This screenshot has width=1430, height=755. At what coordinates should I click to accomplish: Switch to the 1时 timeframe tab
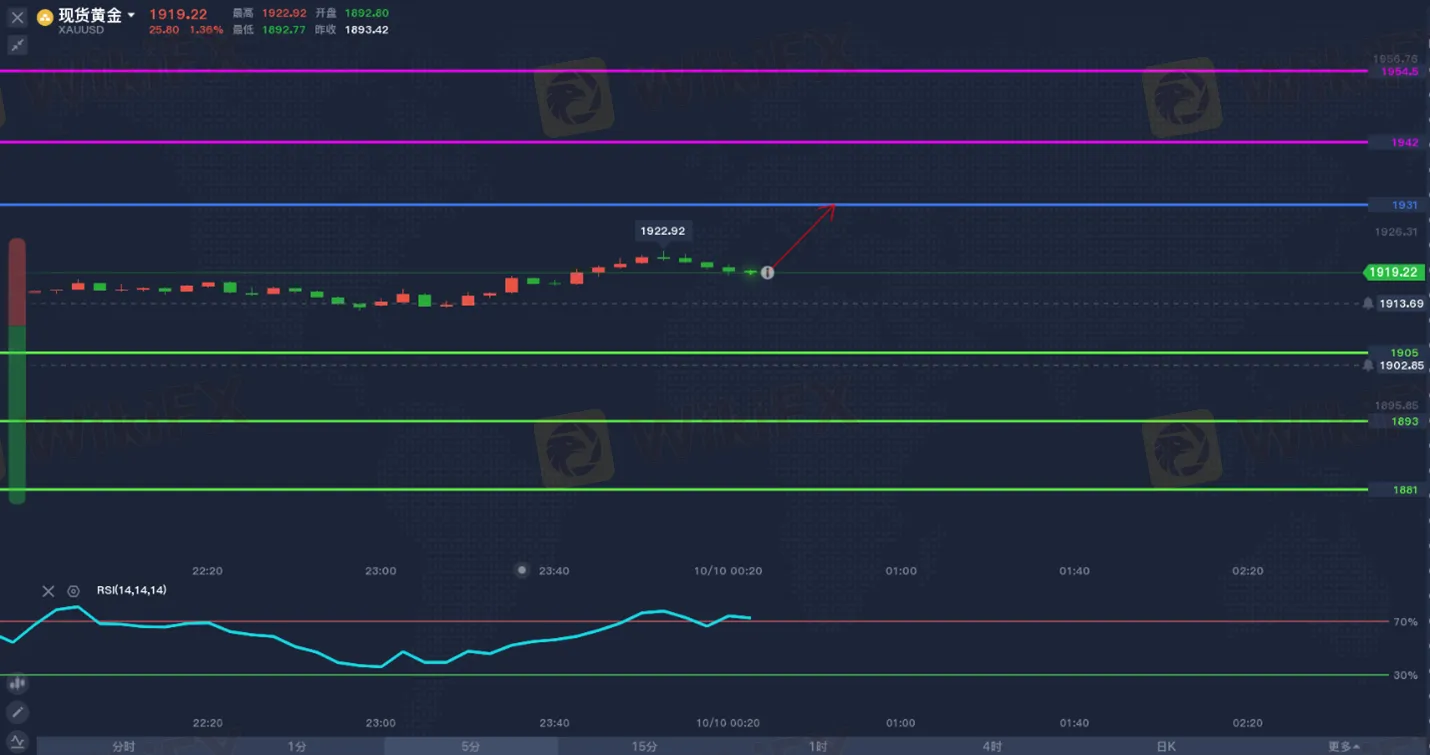[818, 747]
